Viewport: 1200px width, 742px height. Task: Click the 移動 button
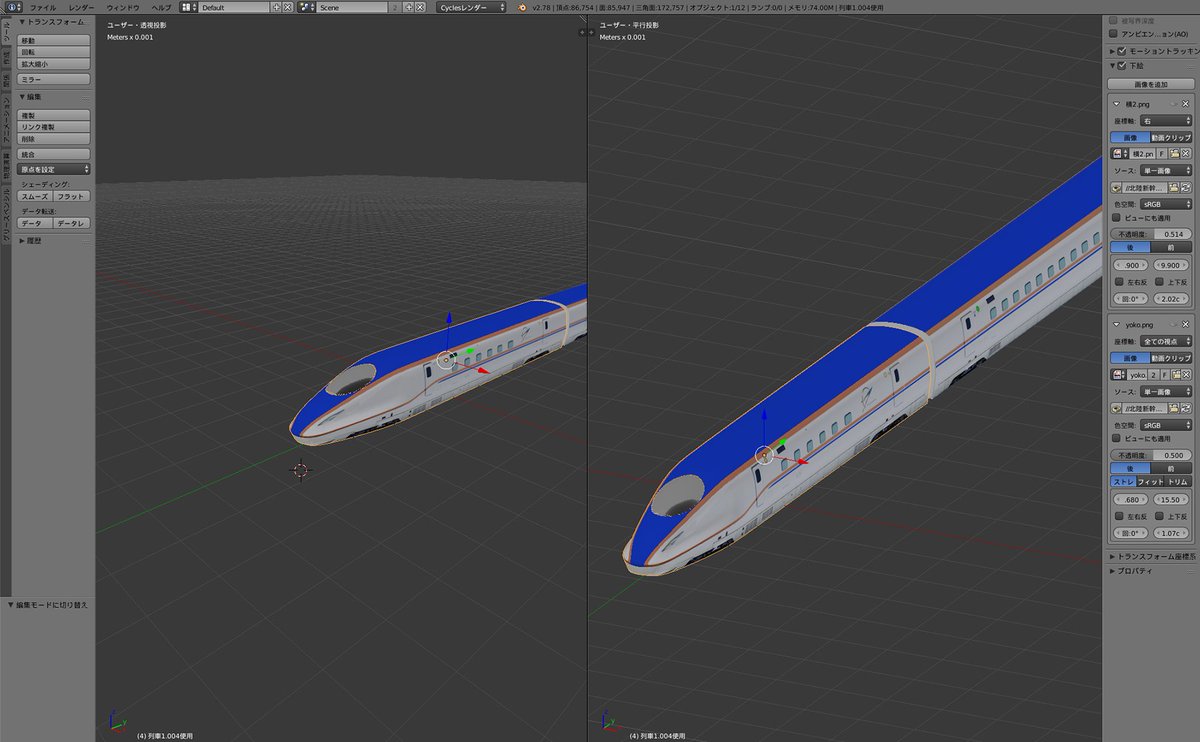pos(54,40)
